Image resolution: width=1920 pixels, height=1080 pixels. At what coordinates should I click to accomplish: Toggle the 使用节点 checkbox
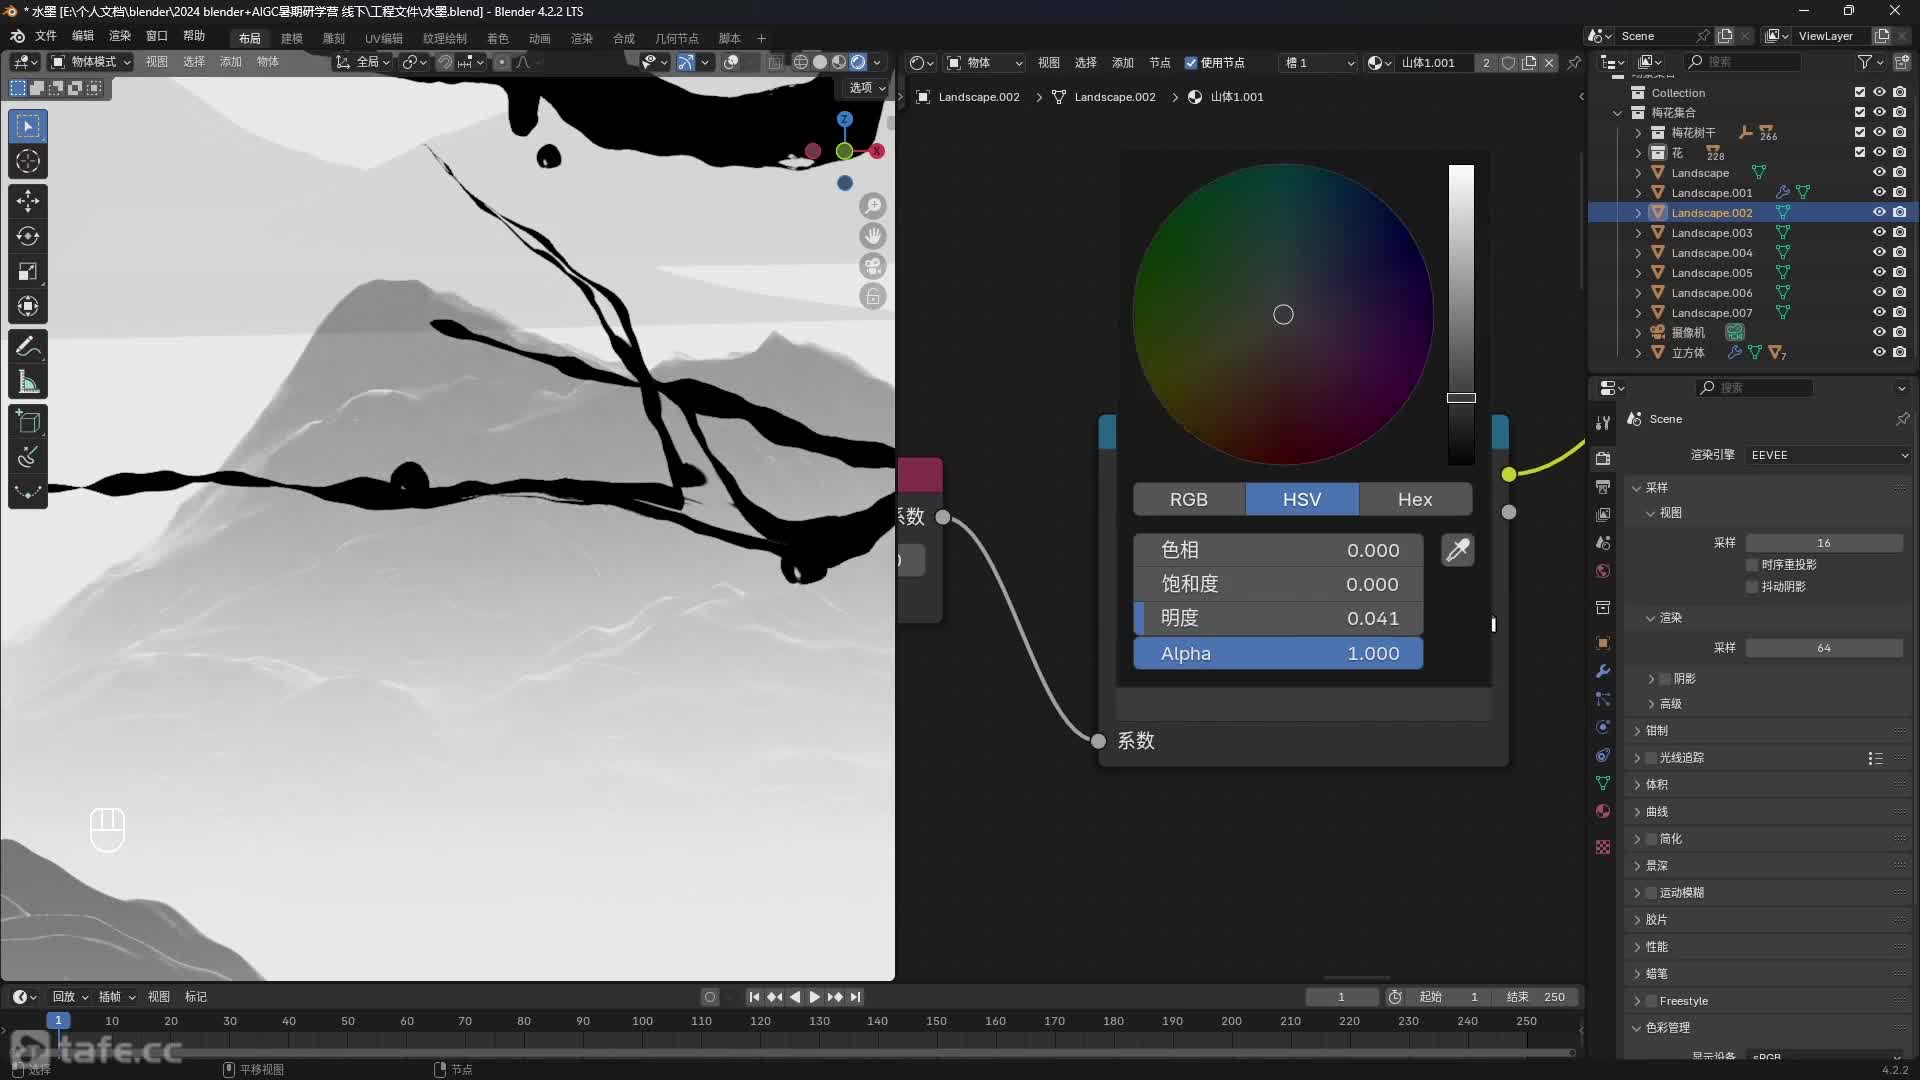pyautogui.click(x=1191, y=62)
